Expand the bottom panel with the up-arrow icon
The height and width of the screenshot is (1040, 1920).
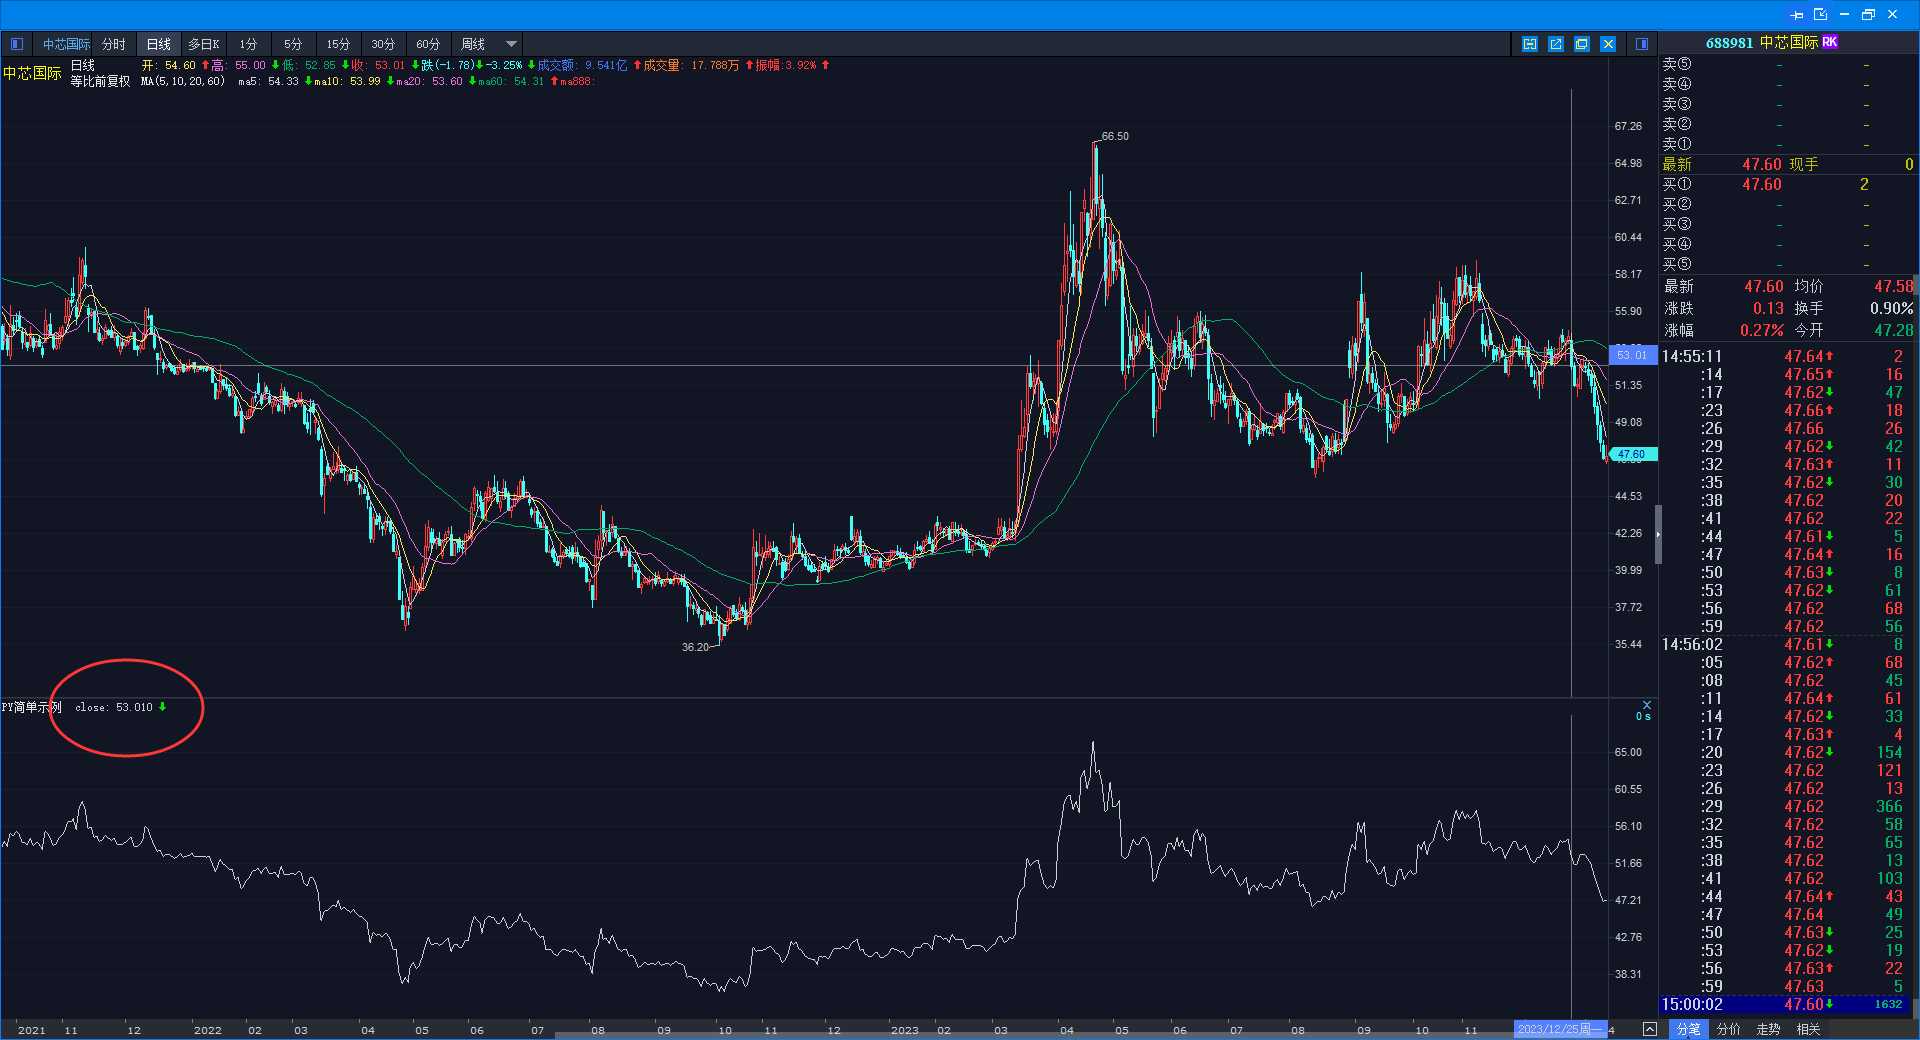coord(1649,1029)
